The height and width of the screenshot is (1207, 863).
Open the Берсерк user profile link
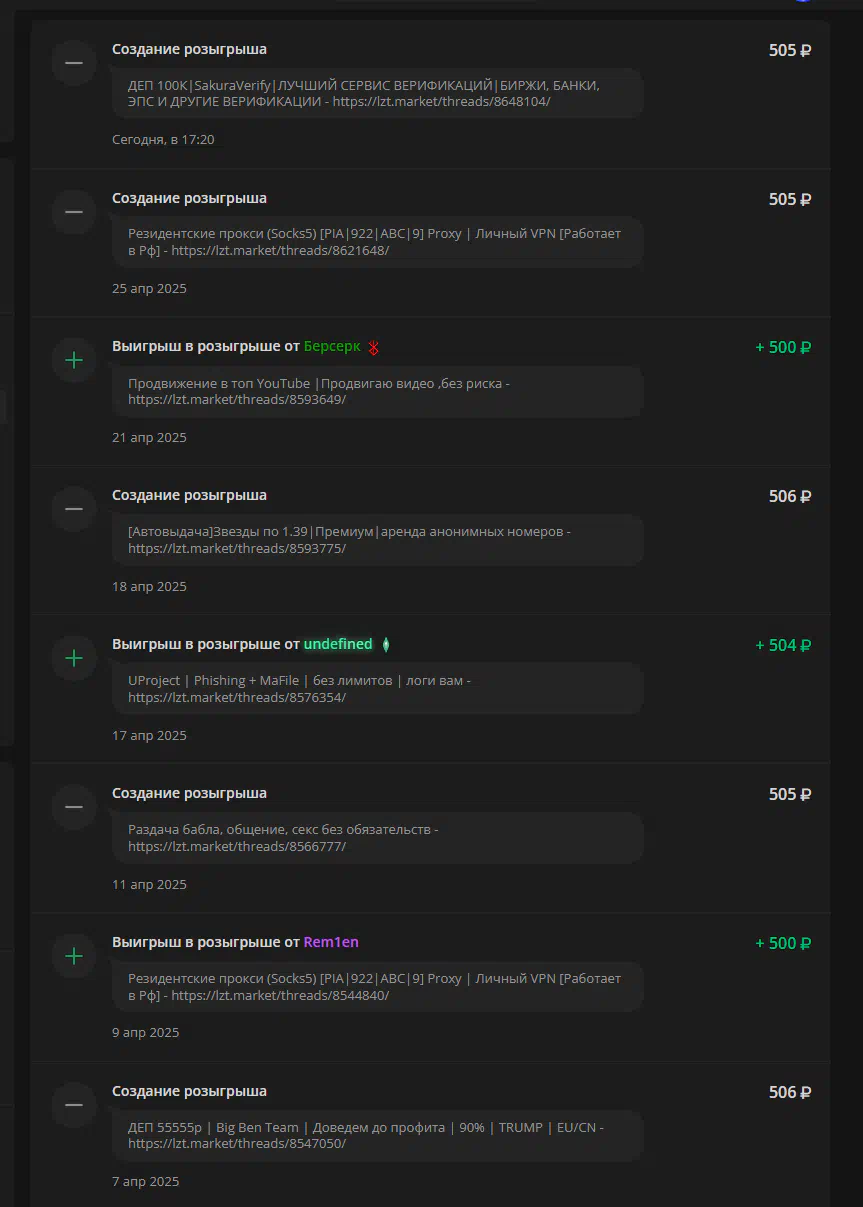pyautogui.click(x=332, y=347)
